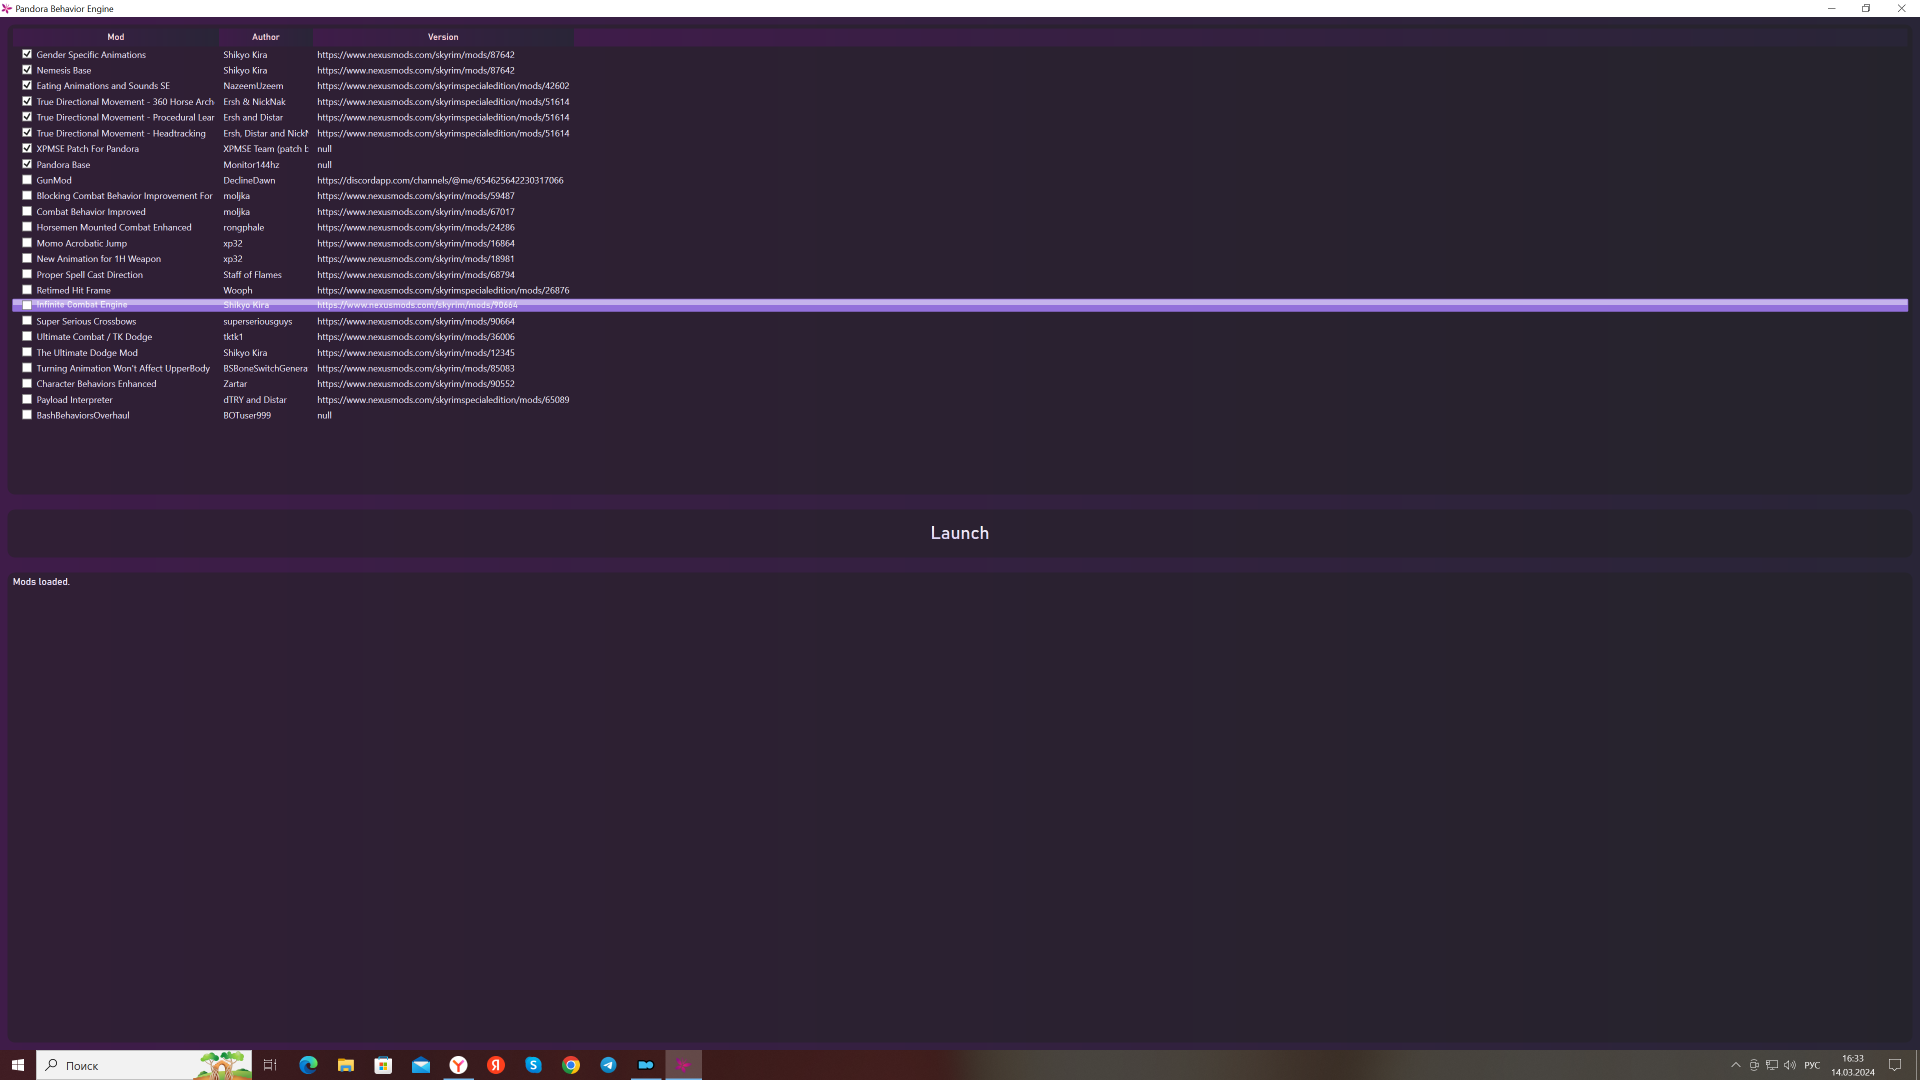Select the Ultimate Combat / TK Dodge row
Image resolution: width=1920 pixels, height=1080 pixels.
[x=94, y=337]
